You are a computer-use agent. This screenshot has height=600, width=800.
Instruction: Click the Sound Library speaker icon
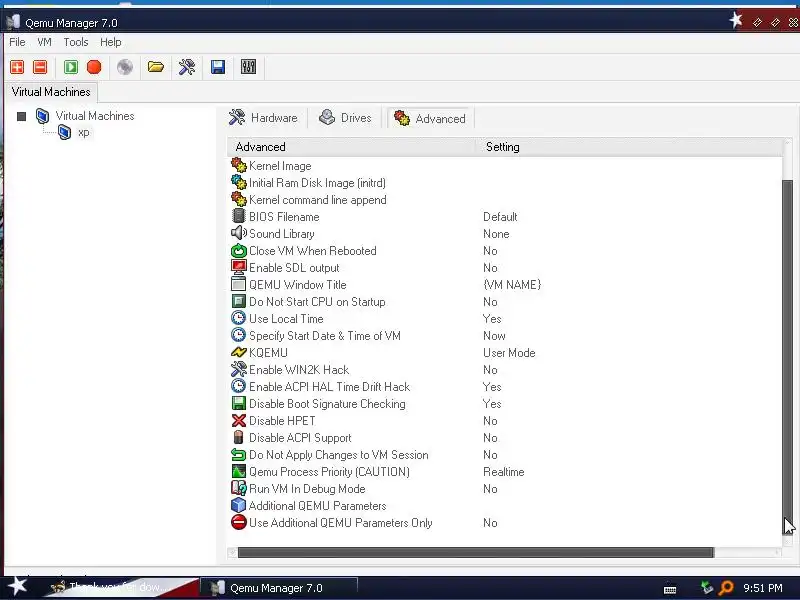coord(238,233)
